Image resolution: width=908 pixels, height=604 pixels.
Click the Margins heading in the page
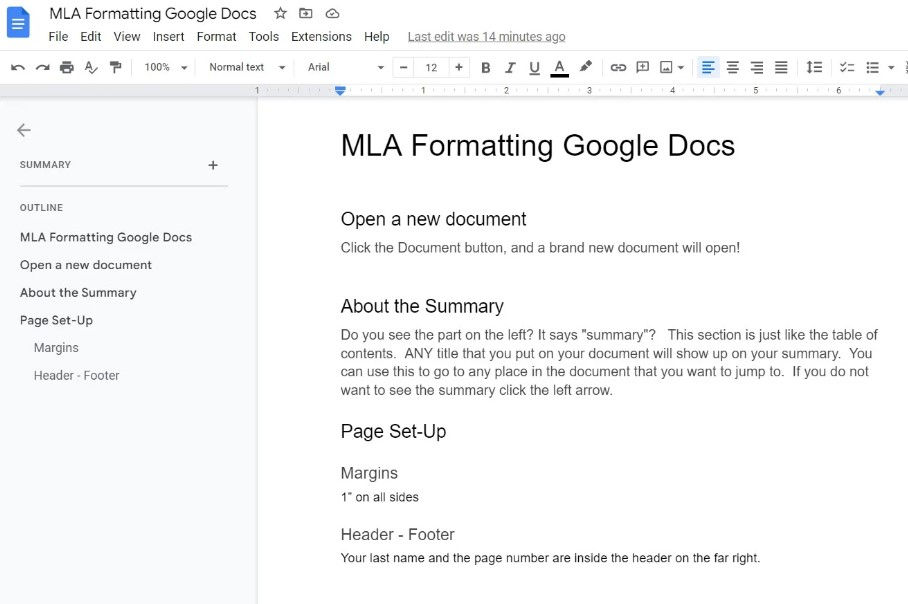tap(369, 473)
